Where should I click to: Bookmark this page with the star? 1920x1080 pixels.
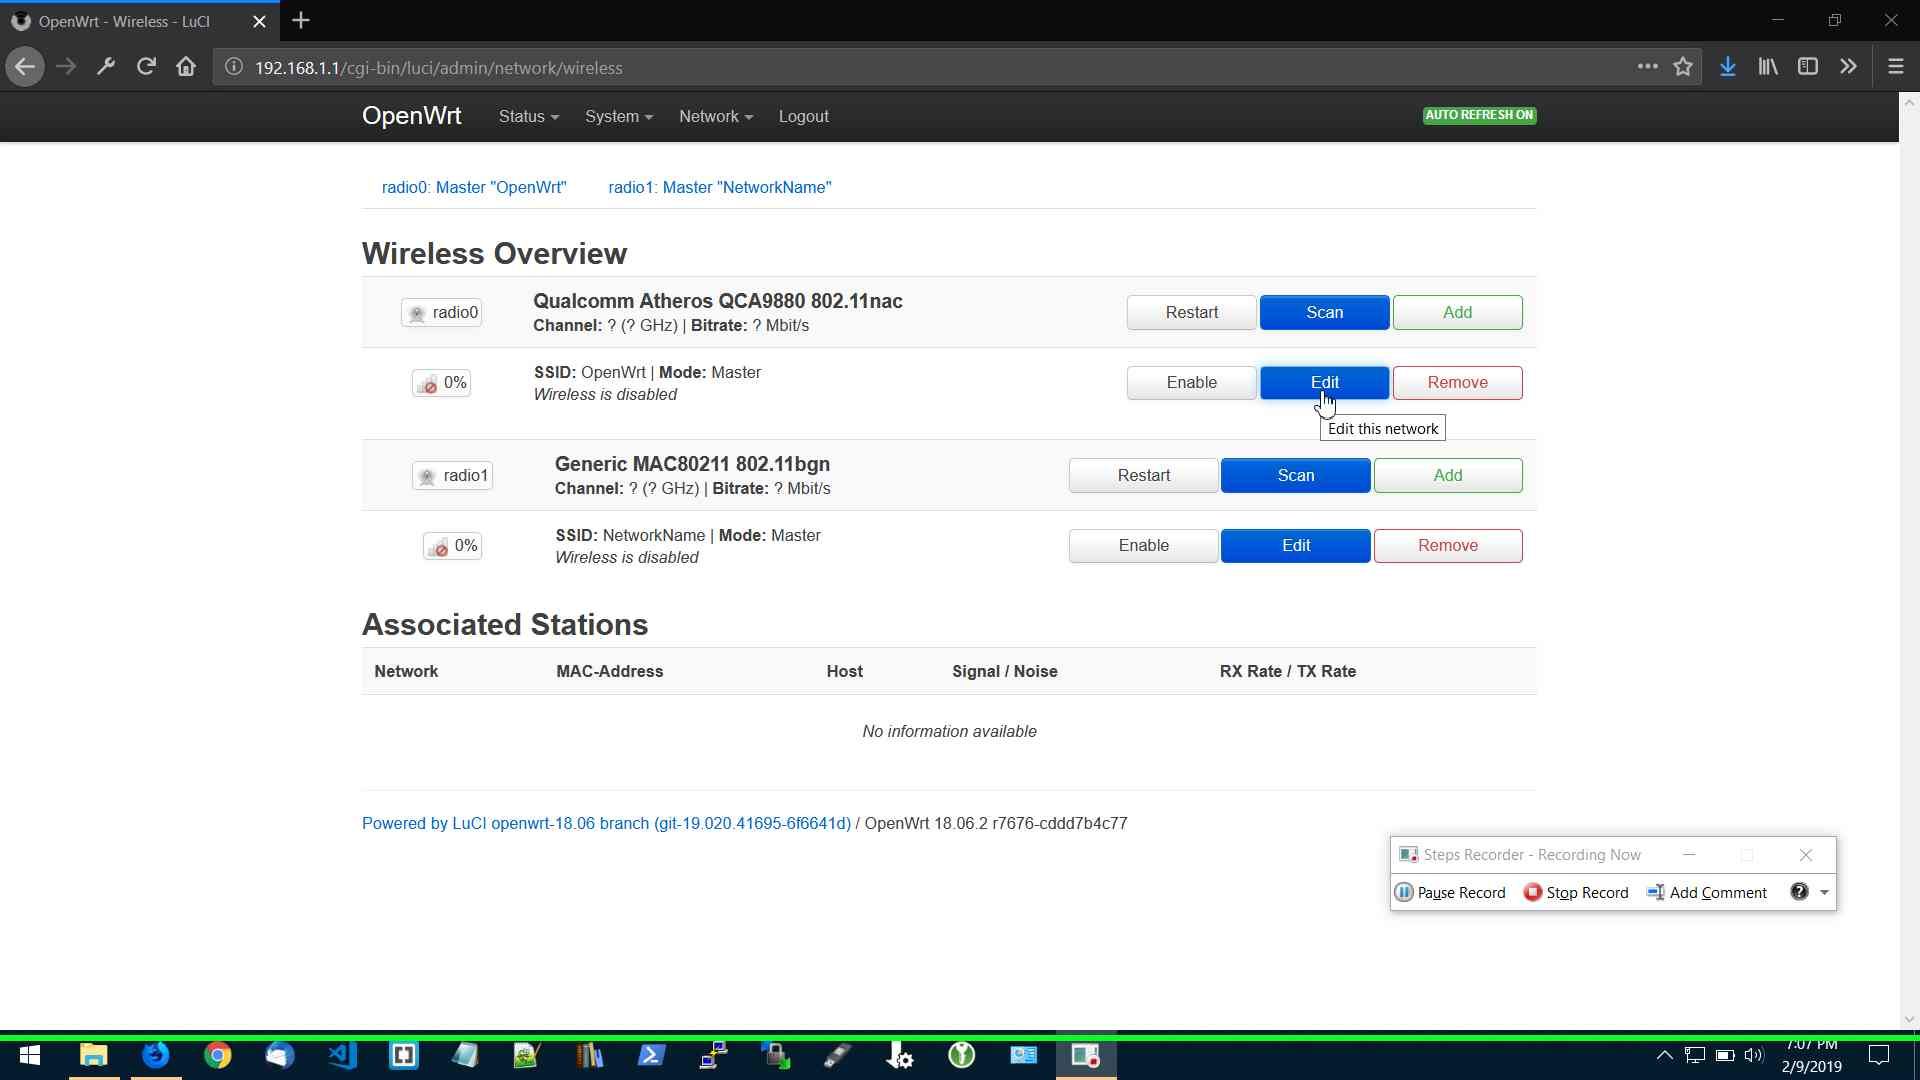click(x=1684, y=66)
